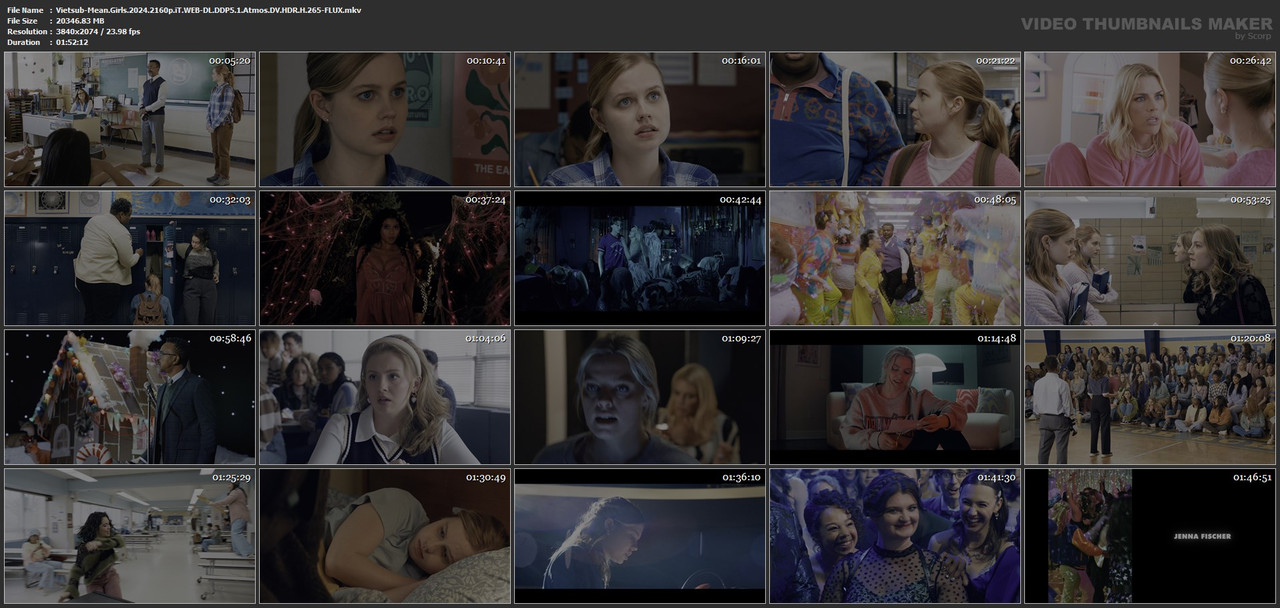Select the thumbnail at 01:36:10
This screenshot has height=608, width=1280.
(x=640, y=536)
